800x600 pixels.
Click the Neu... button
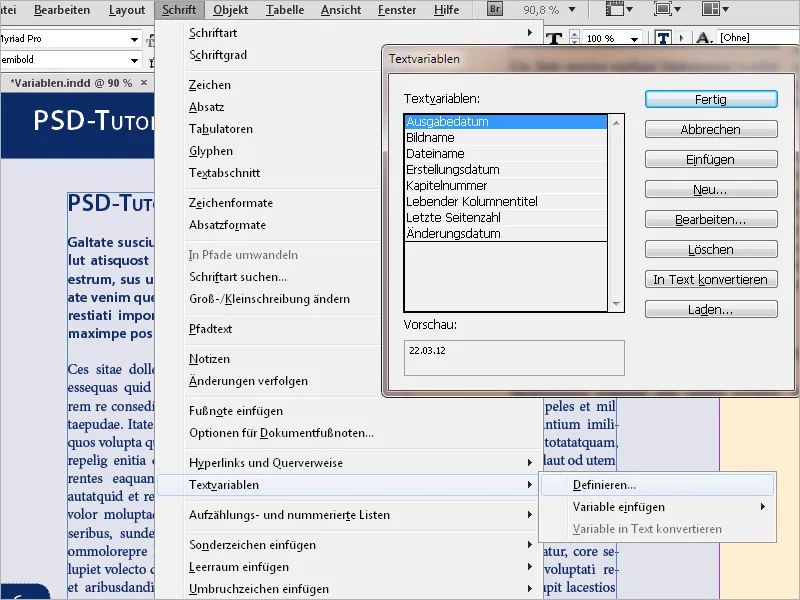pyautogui.click(x=711, y=189)
